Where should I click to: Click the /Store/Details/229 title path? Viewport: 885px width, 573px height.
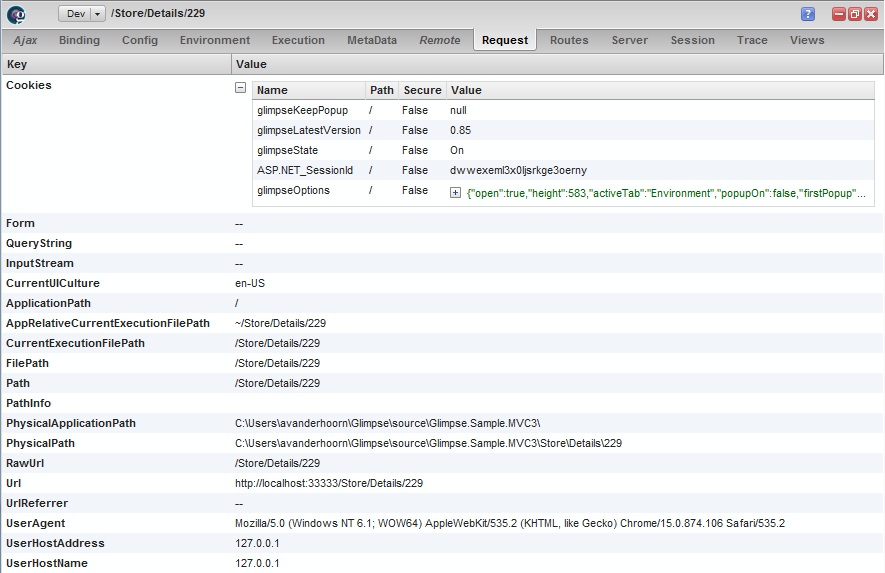[x=158, y=13]
